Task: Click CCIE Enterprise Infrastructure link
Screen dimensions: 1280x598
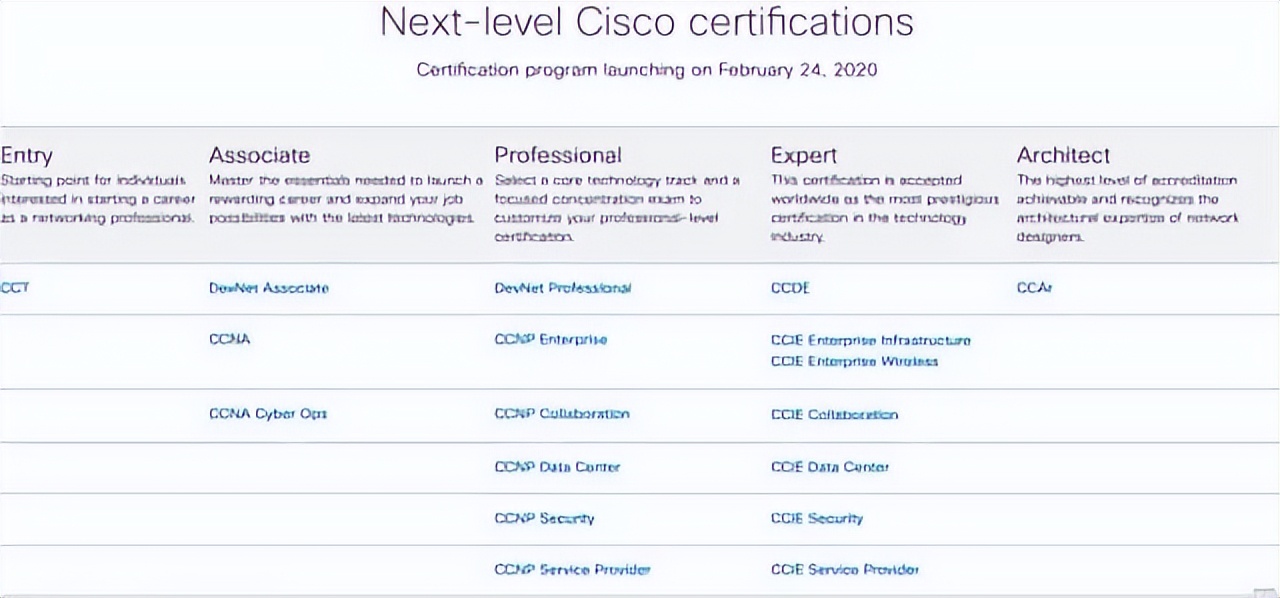Action: click(870, 340)
